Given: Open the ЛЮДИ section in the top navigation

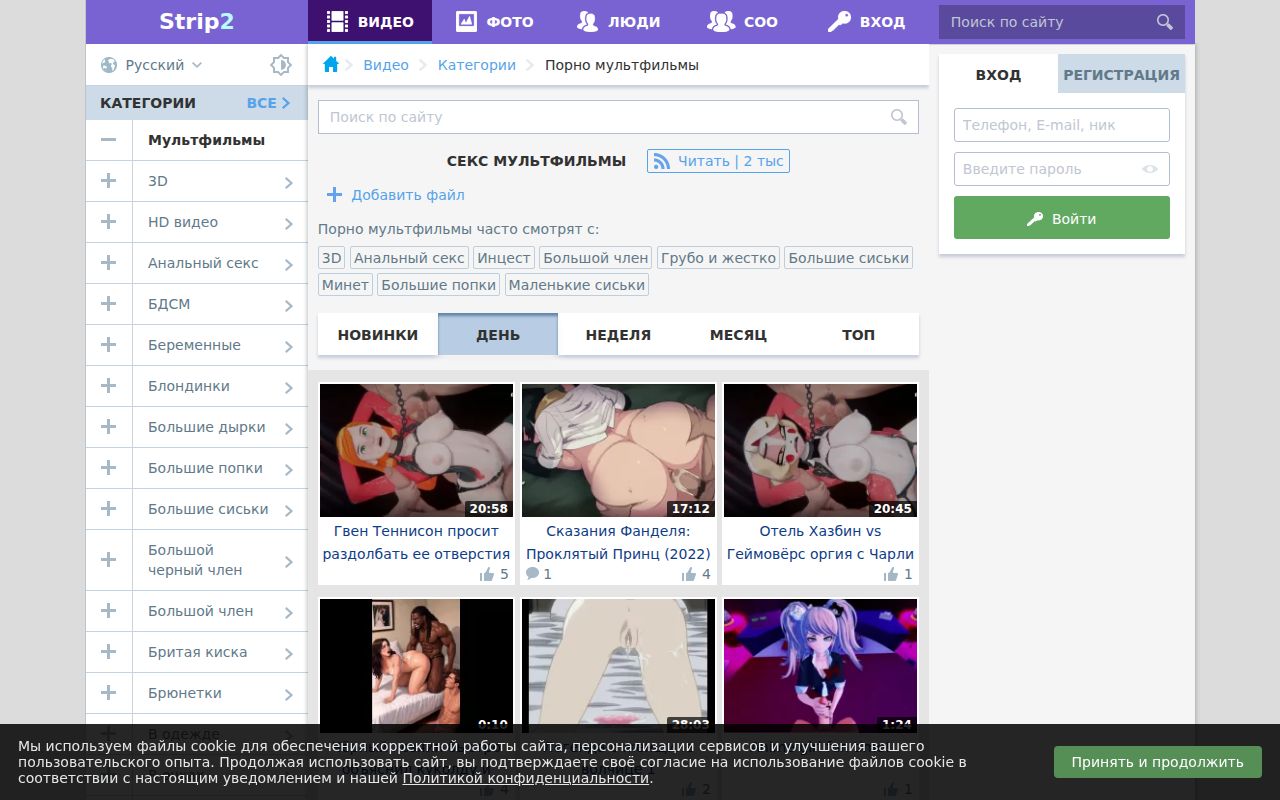Looking at the screenshot, I should (x=619, y=21).
